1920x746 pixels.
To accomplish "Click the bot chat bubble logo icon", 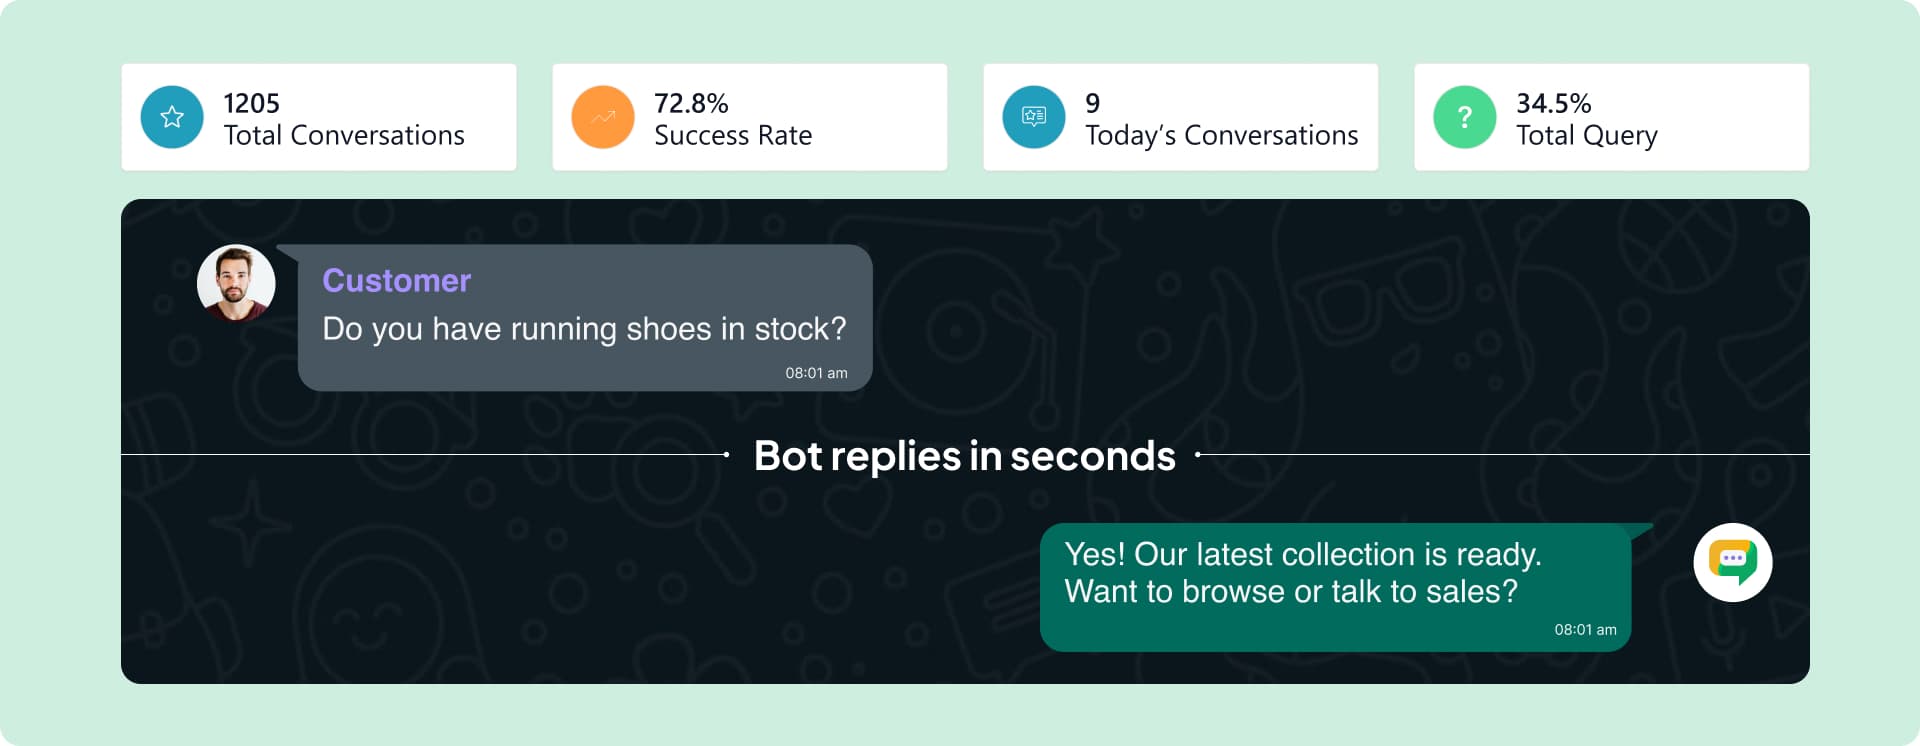I will click(1733, 562).
